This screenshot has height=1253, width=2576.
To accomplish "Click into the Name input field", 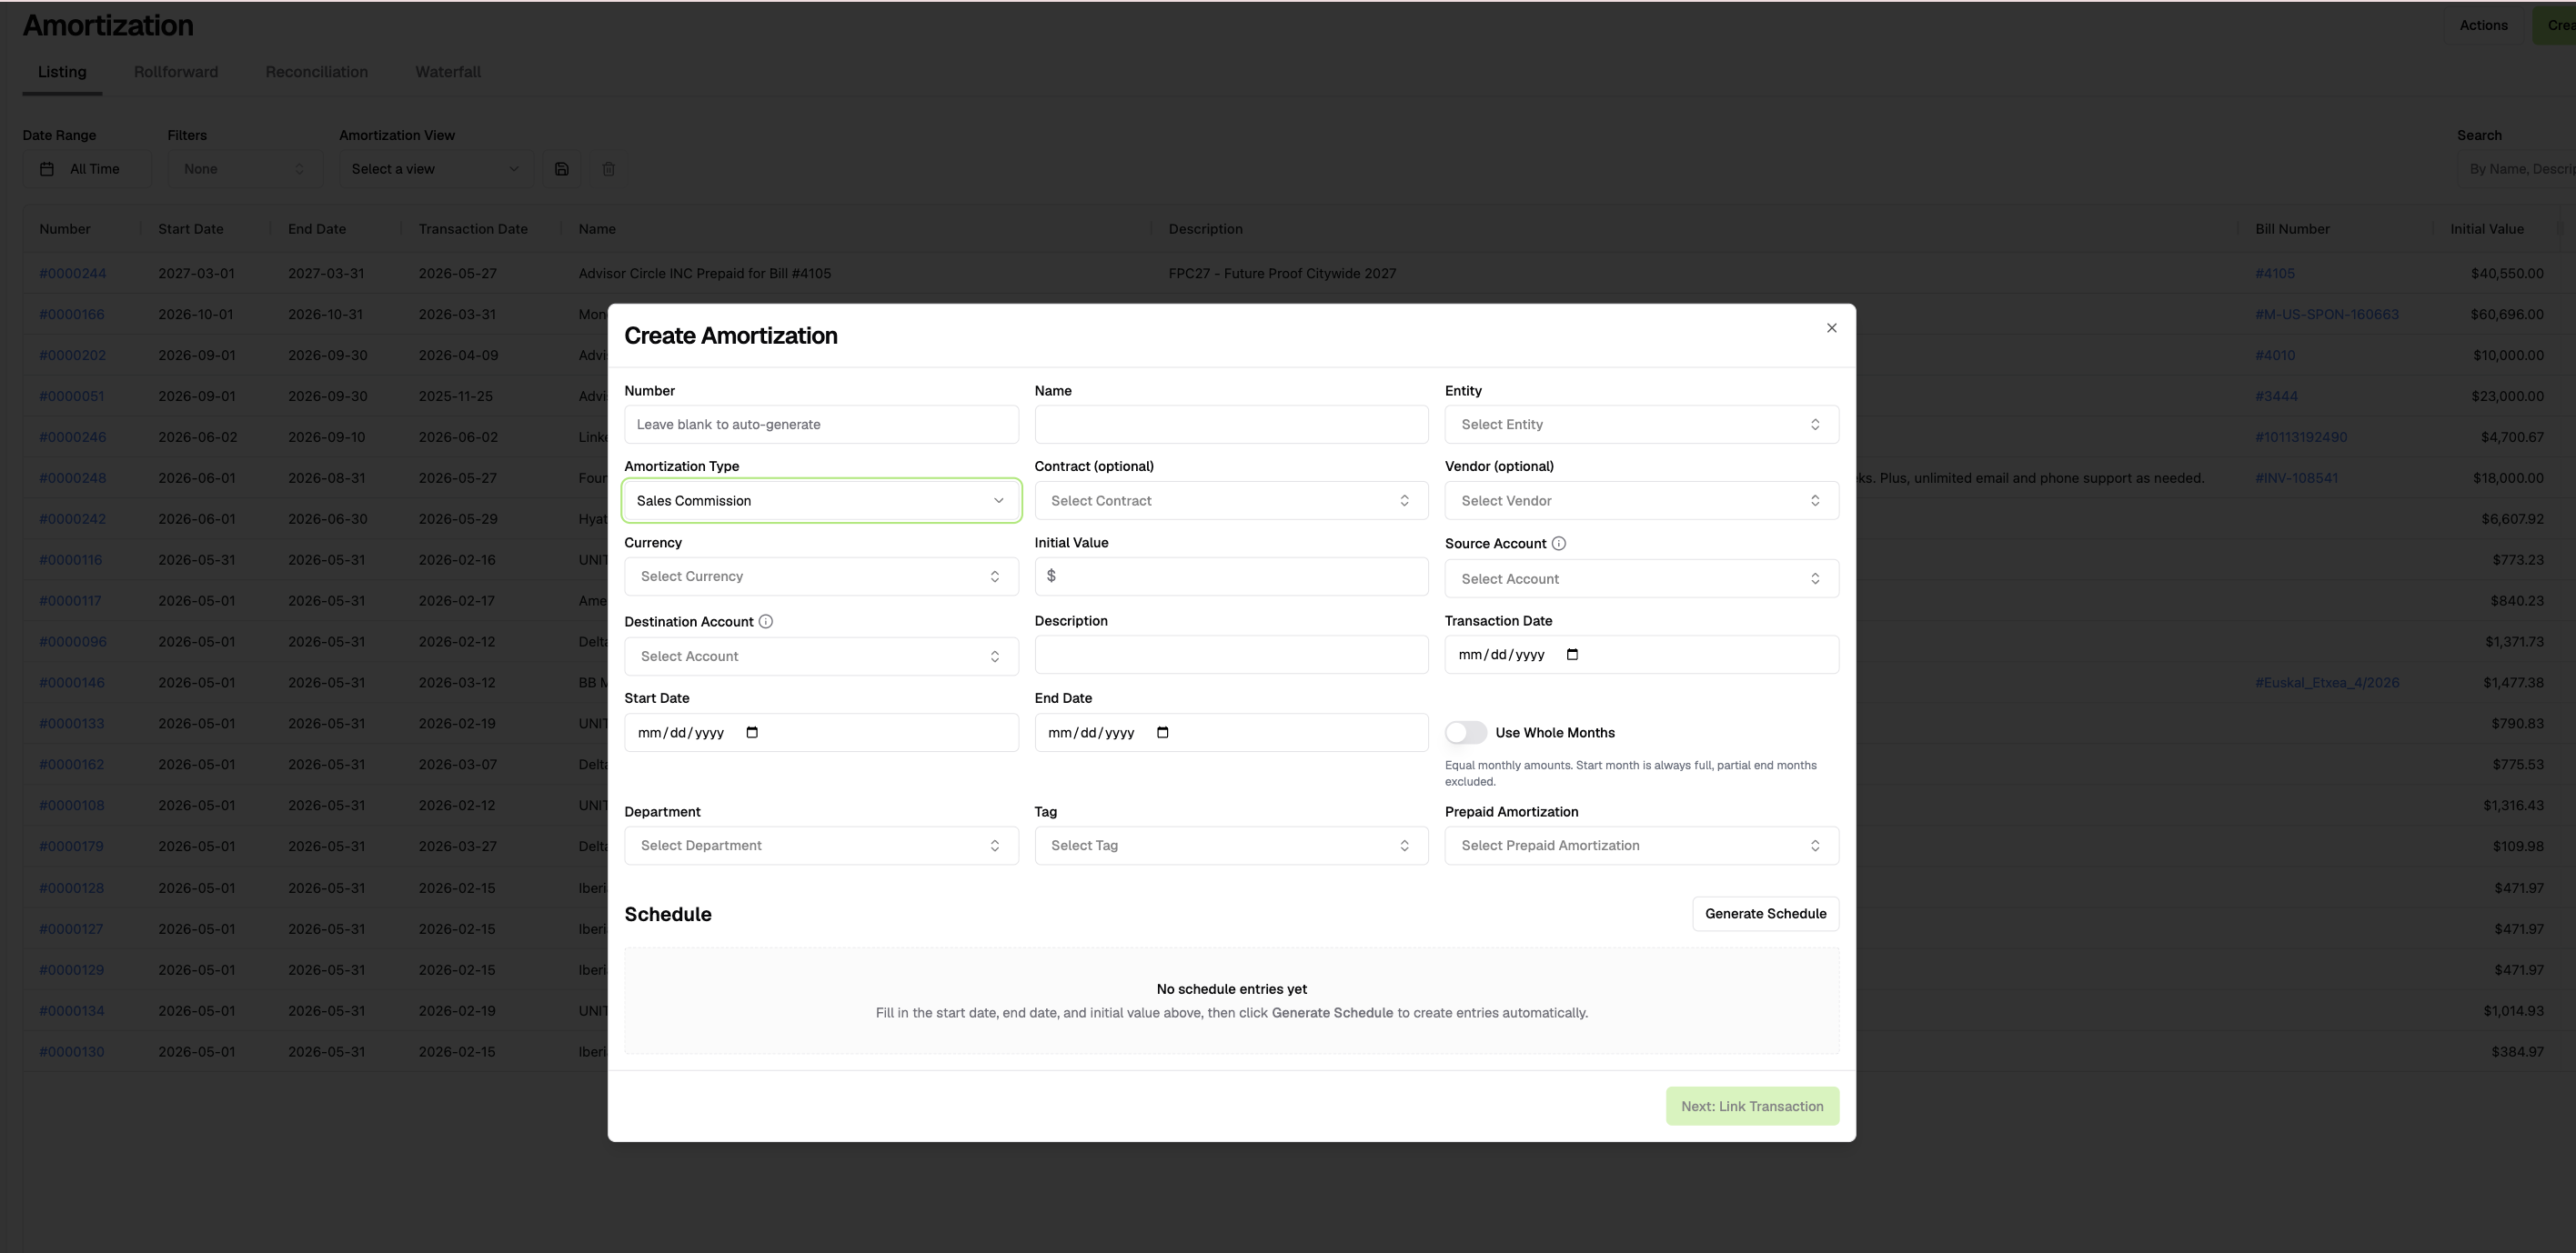I will 1231,425.
